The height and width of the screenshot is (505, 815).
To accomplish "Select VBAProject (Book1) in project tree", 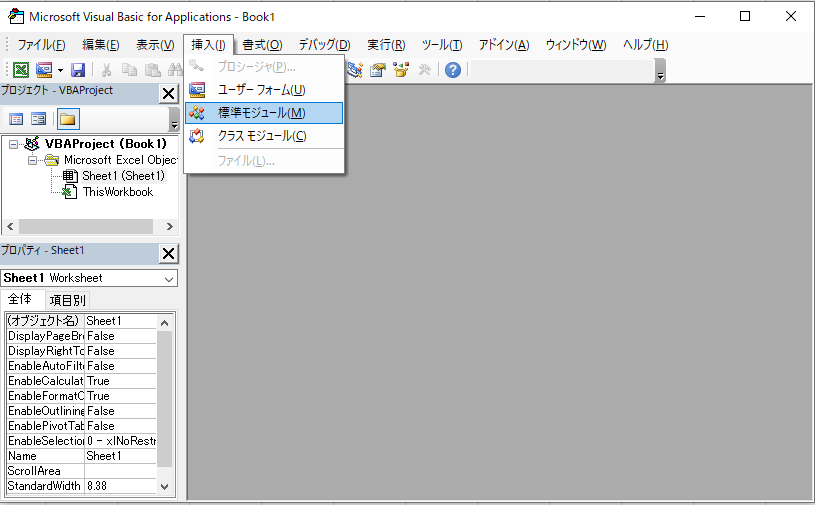I will click(106, 144).
